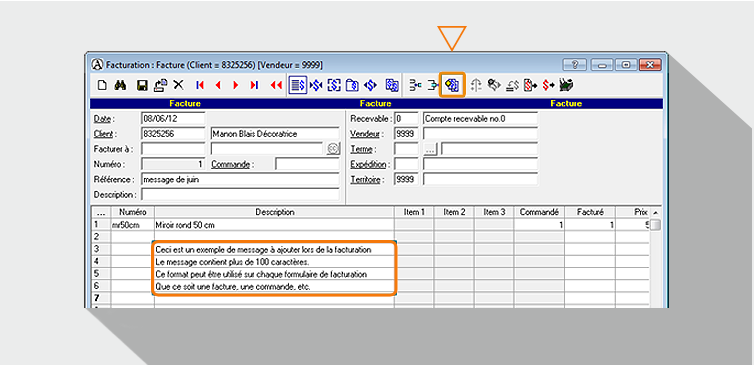Click the Client number field 8325256

(x=174, y=134)
